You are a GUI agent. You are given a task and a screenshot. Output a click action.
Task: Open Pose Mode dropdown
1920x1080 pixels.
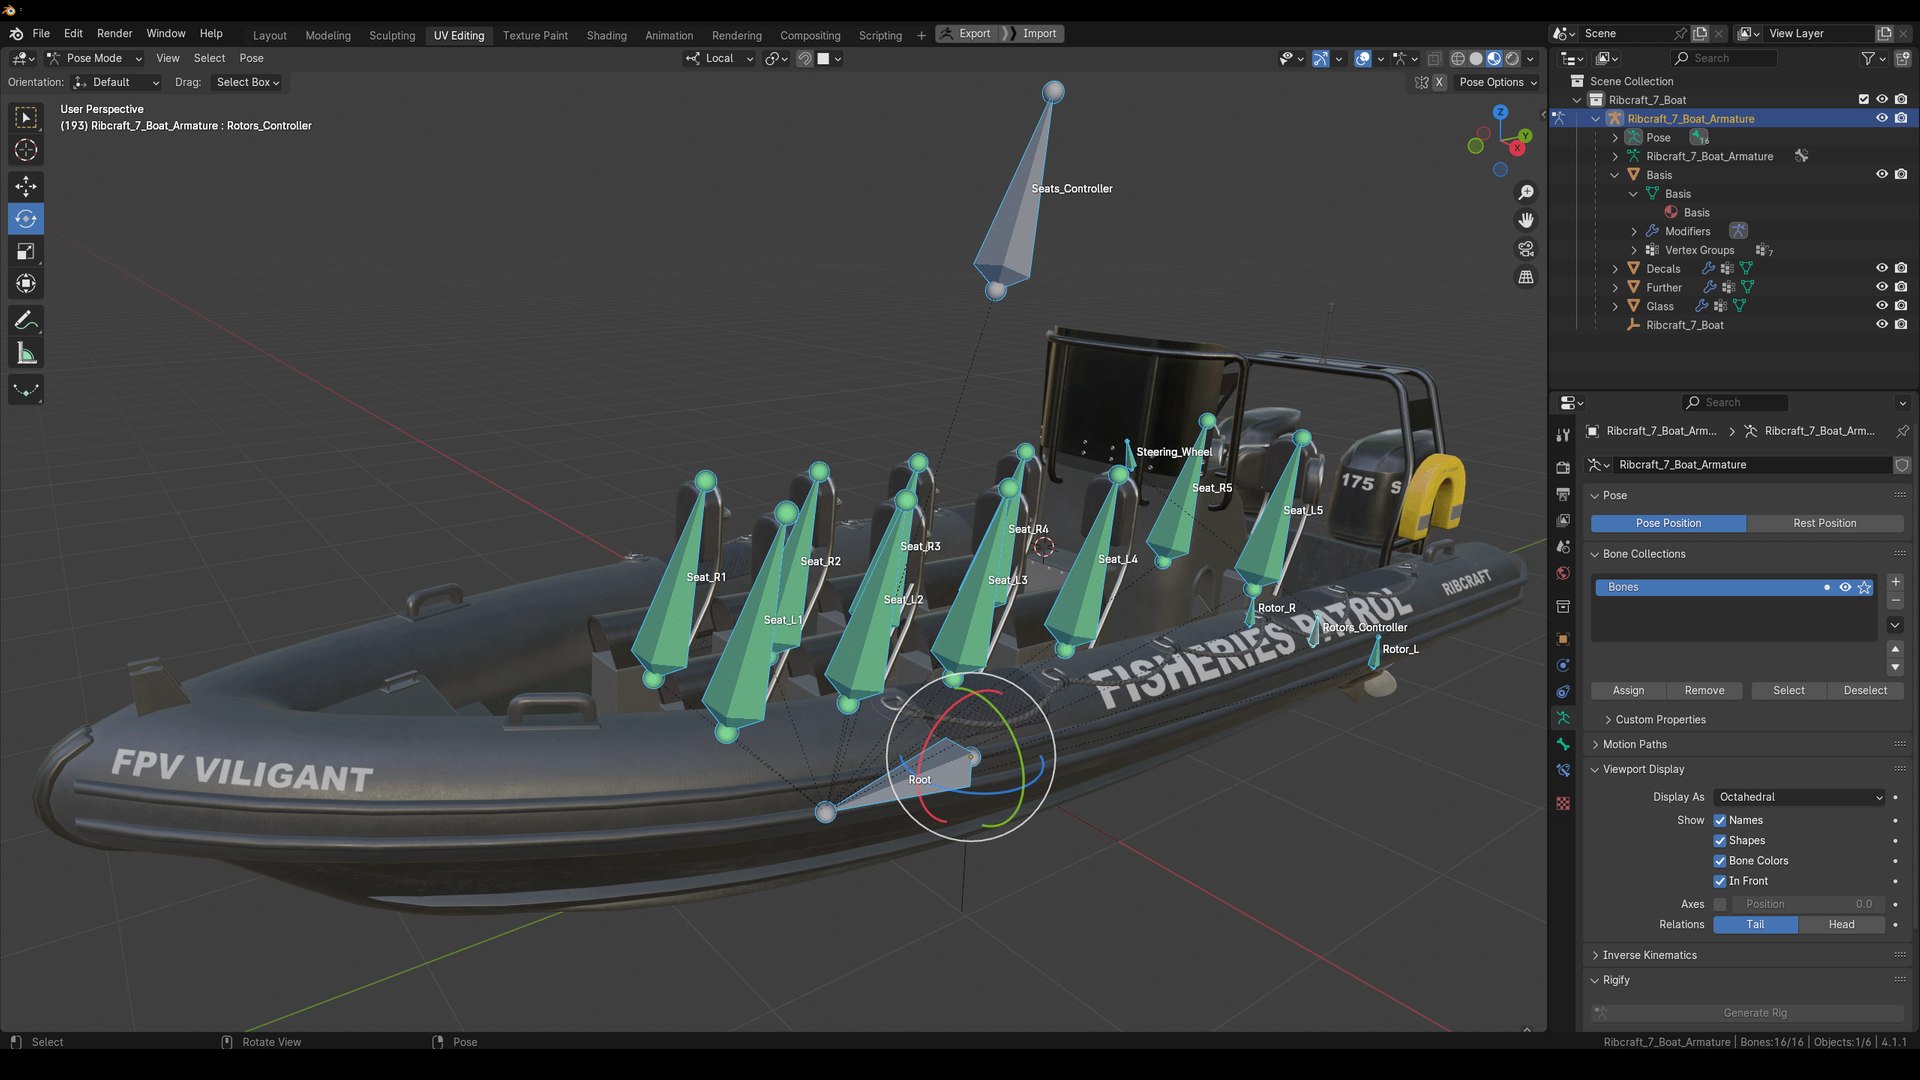click(95, 59)
